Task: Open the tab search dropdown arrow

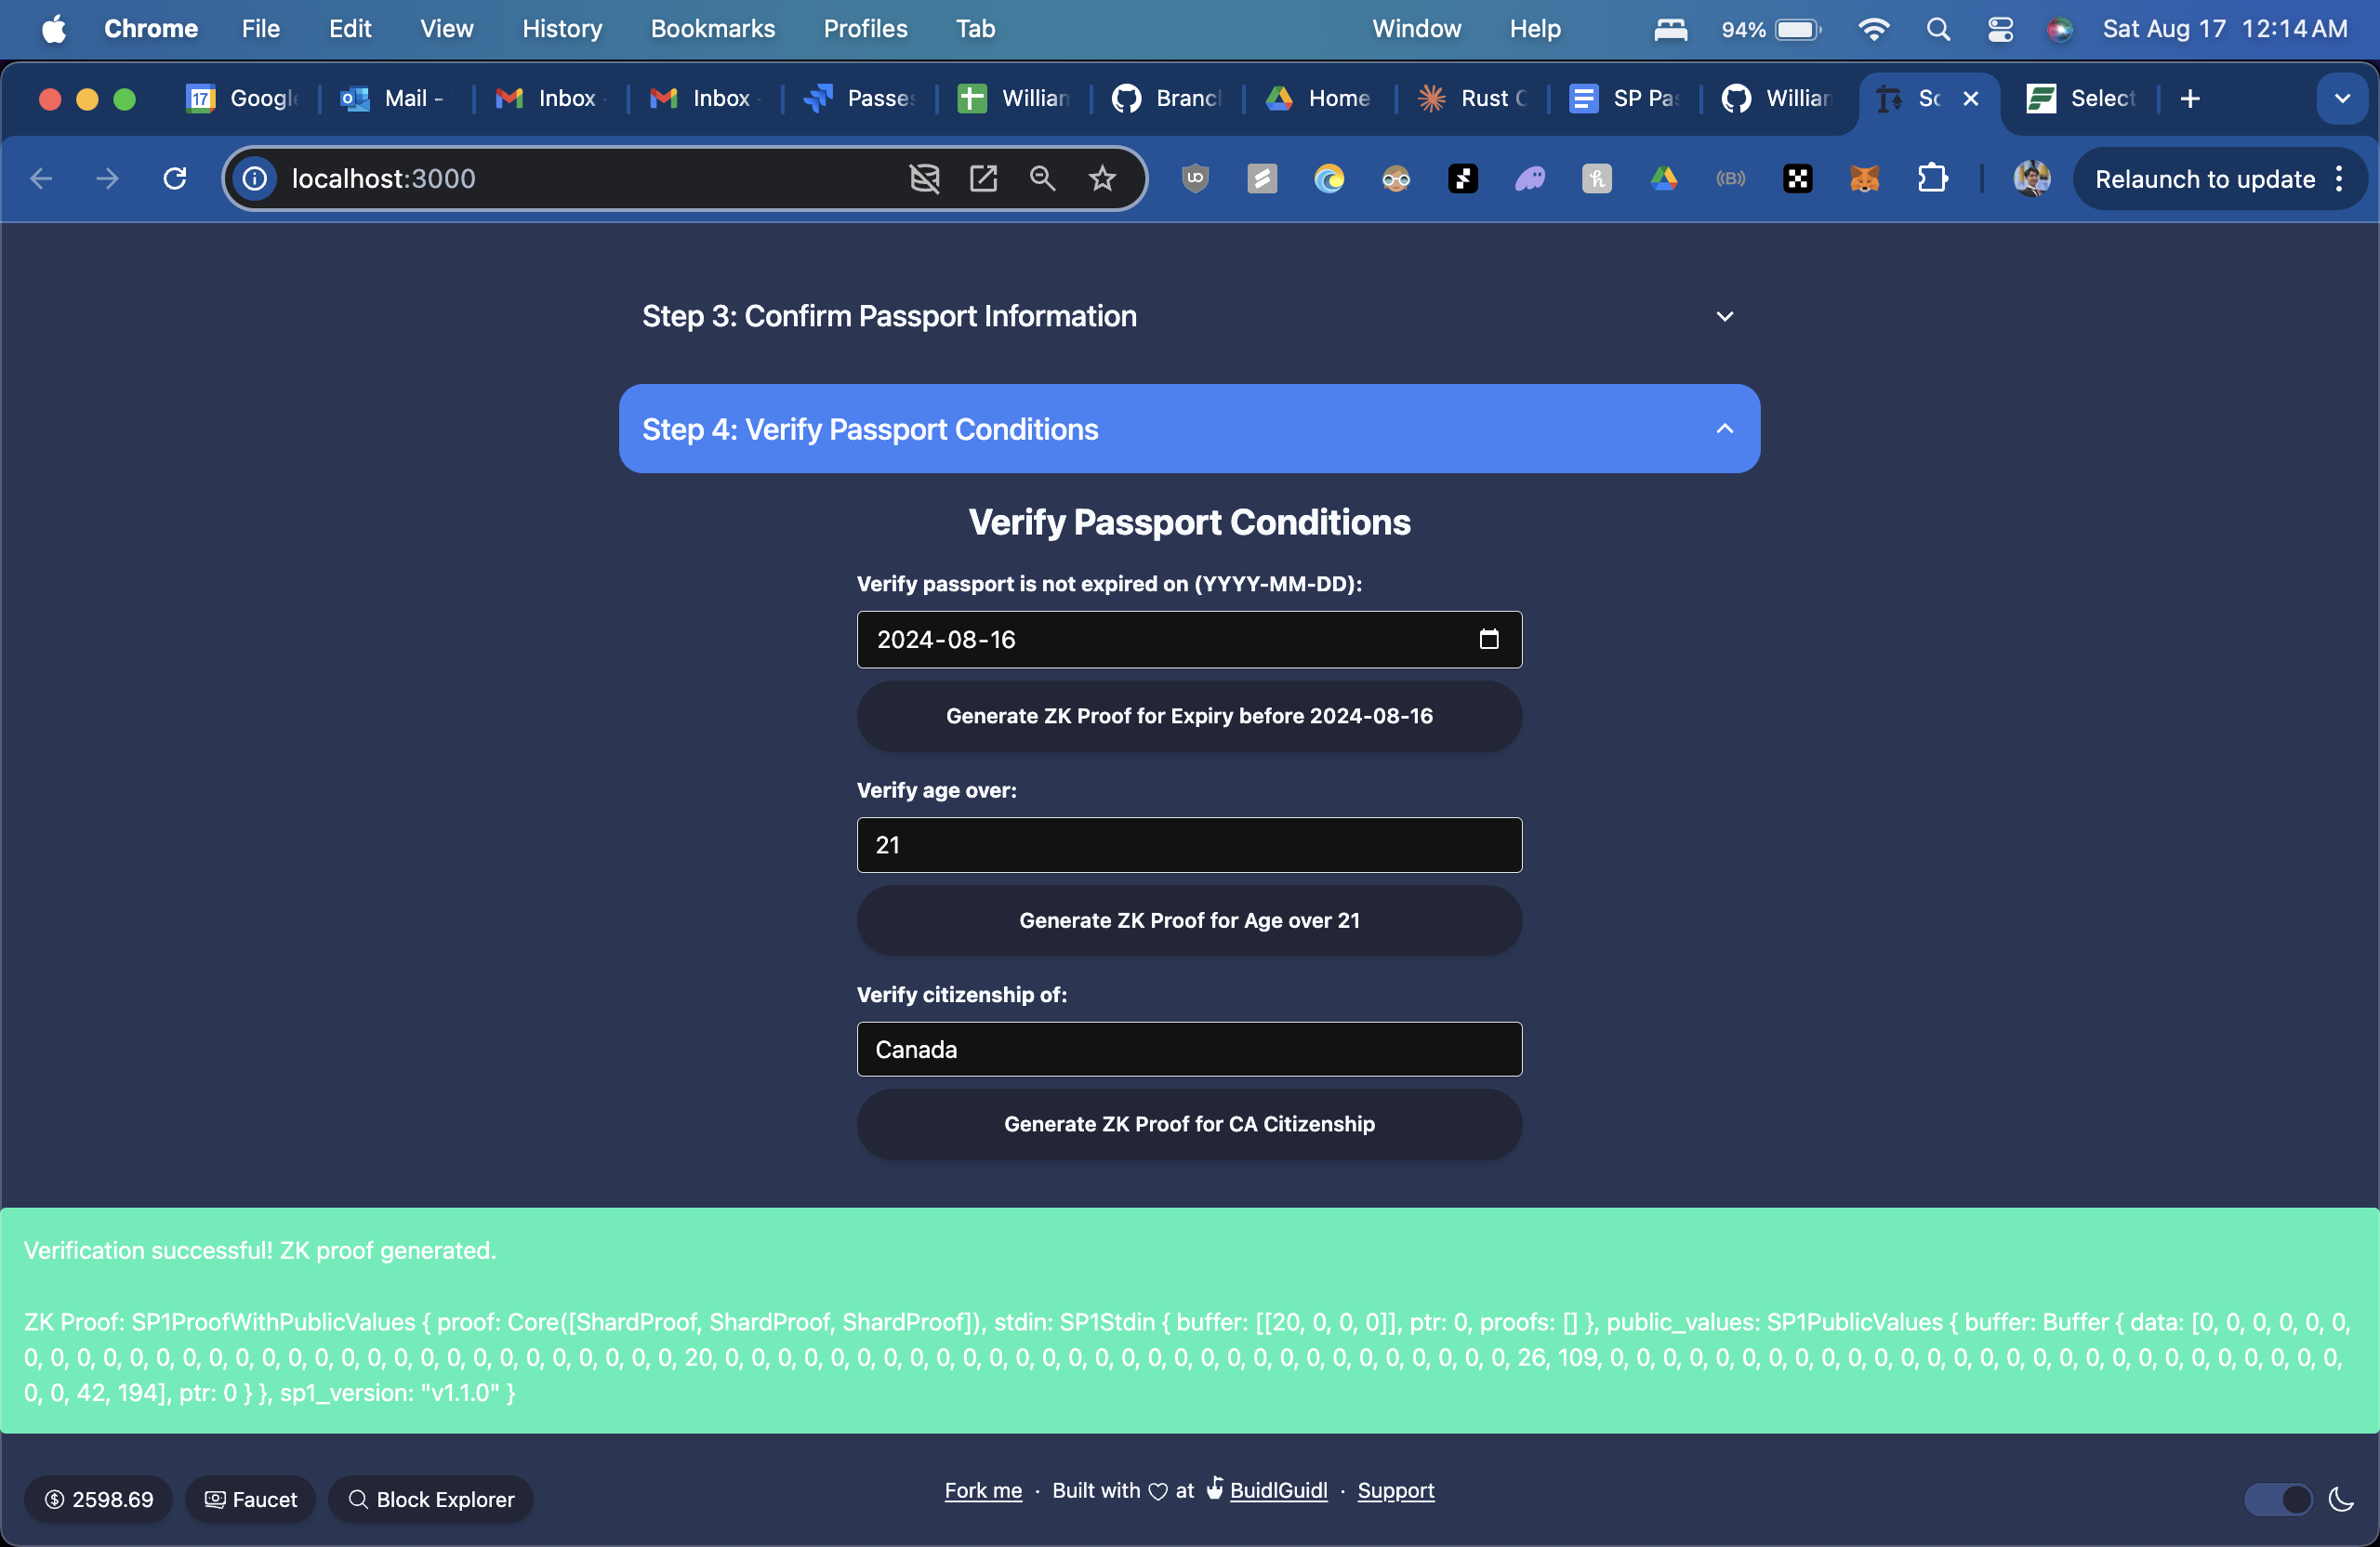Action: 2341,98
